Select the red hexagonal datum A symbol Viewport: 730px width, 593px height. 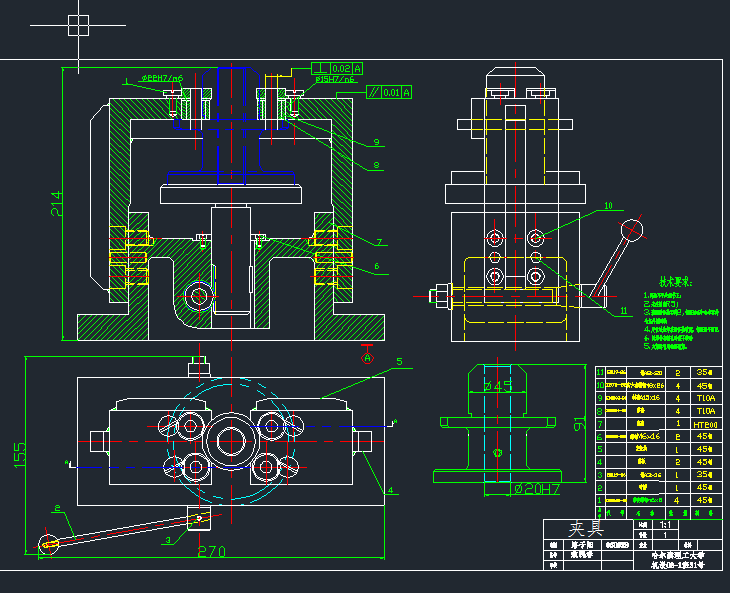click(367, 358)
